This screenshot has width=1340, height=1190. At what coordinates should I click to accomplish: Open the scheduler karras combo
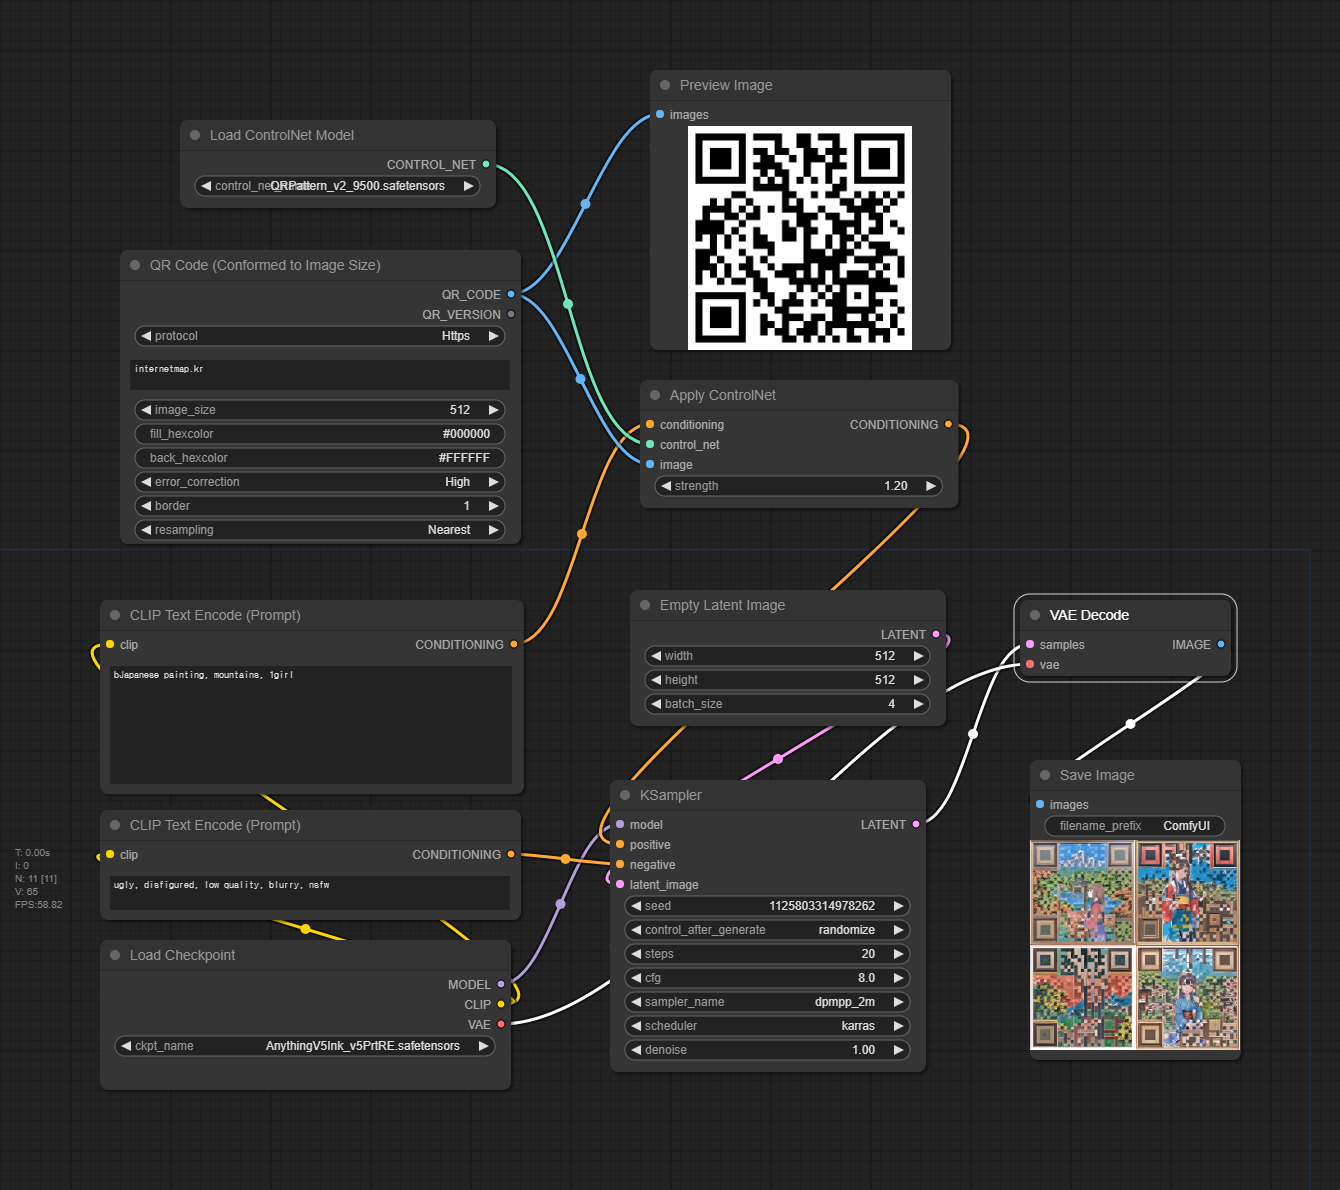(767, 1026)
